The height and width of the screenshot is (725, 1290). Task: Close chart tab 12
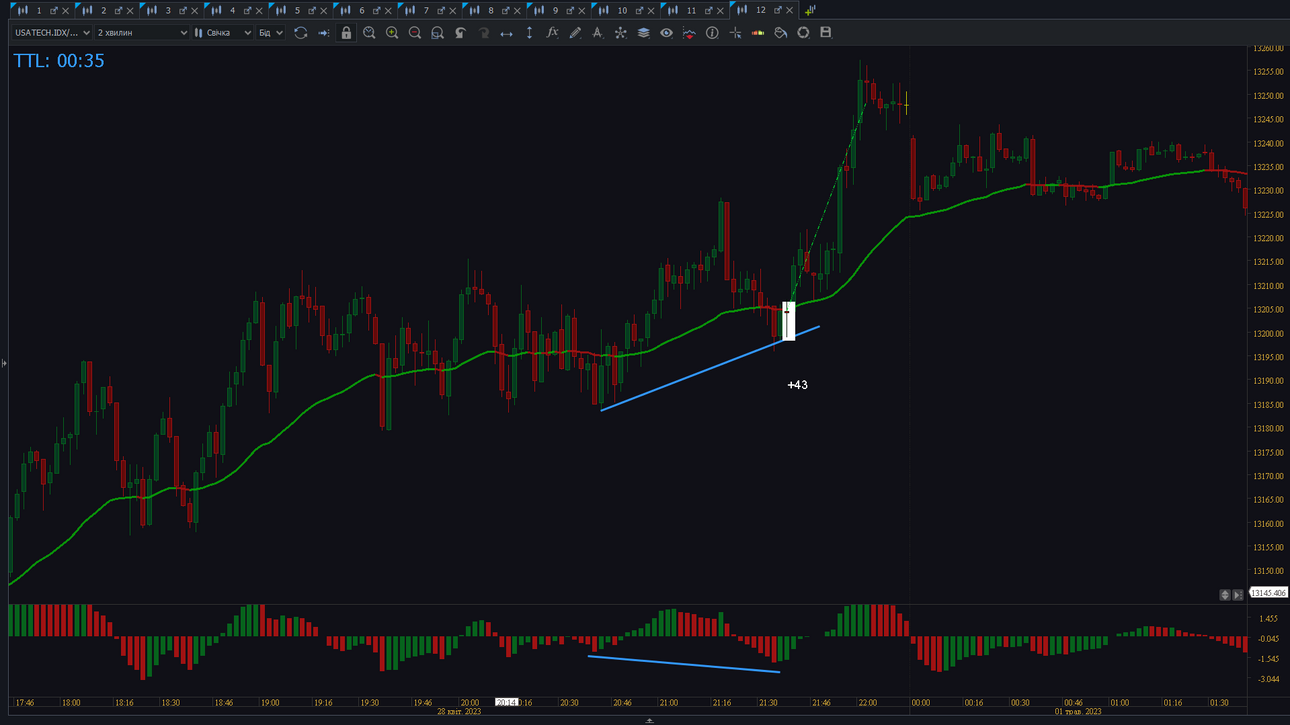tap(790, 11)
